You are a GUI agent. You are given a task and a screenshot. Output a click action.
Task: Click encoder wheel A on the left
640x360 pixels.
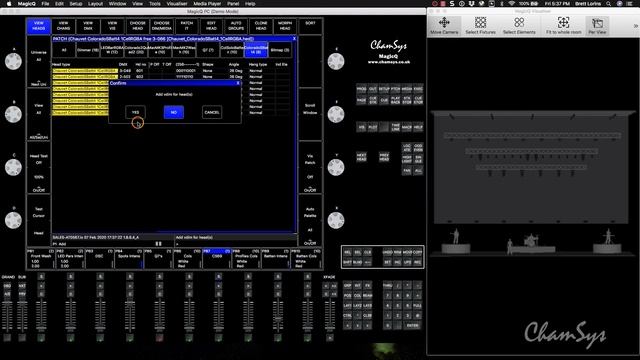[x=13, y=62]
